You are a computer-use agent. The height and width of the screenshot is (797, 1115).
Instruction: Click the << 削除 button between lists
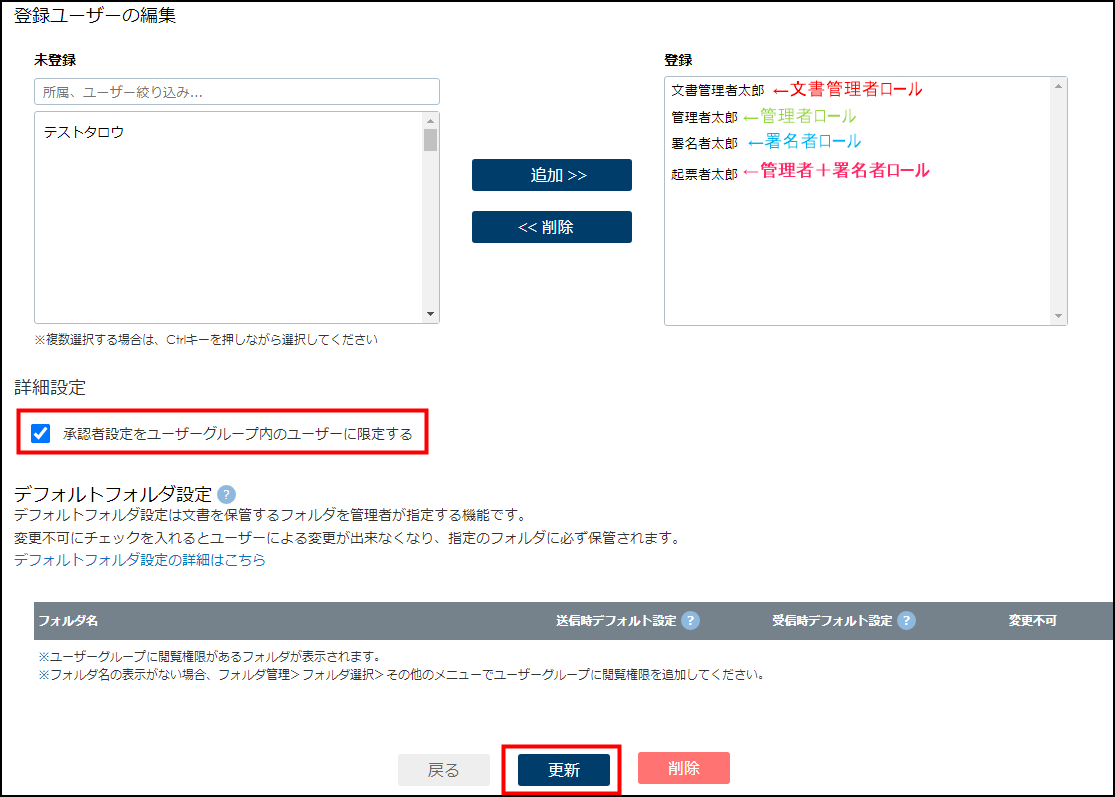(x=551, y=227)
